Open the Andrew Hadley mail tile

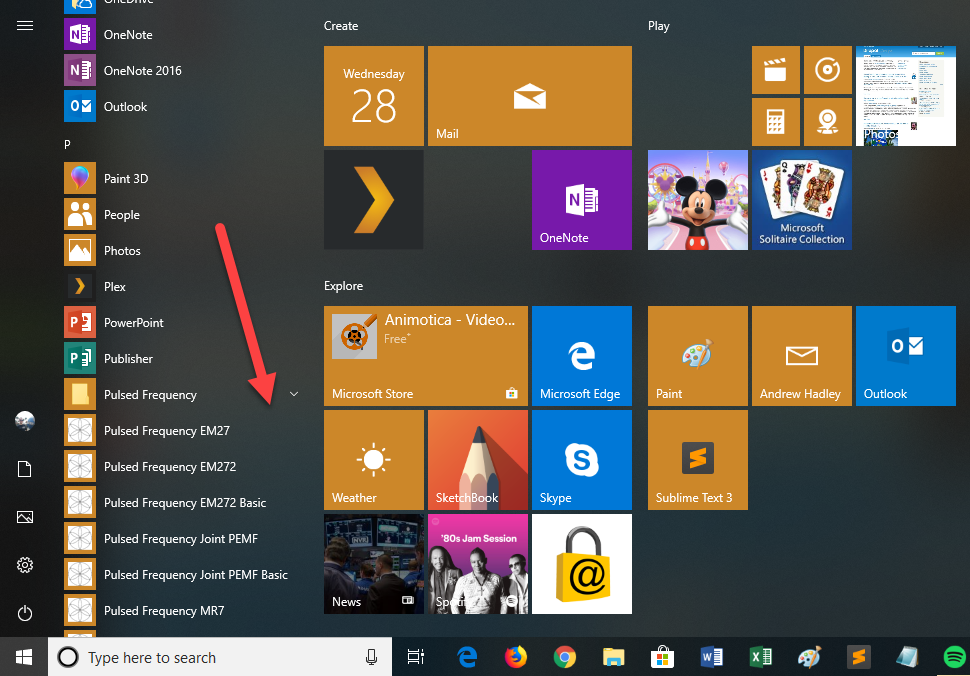(x=802, y=356)
